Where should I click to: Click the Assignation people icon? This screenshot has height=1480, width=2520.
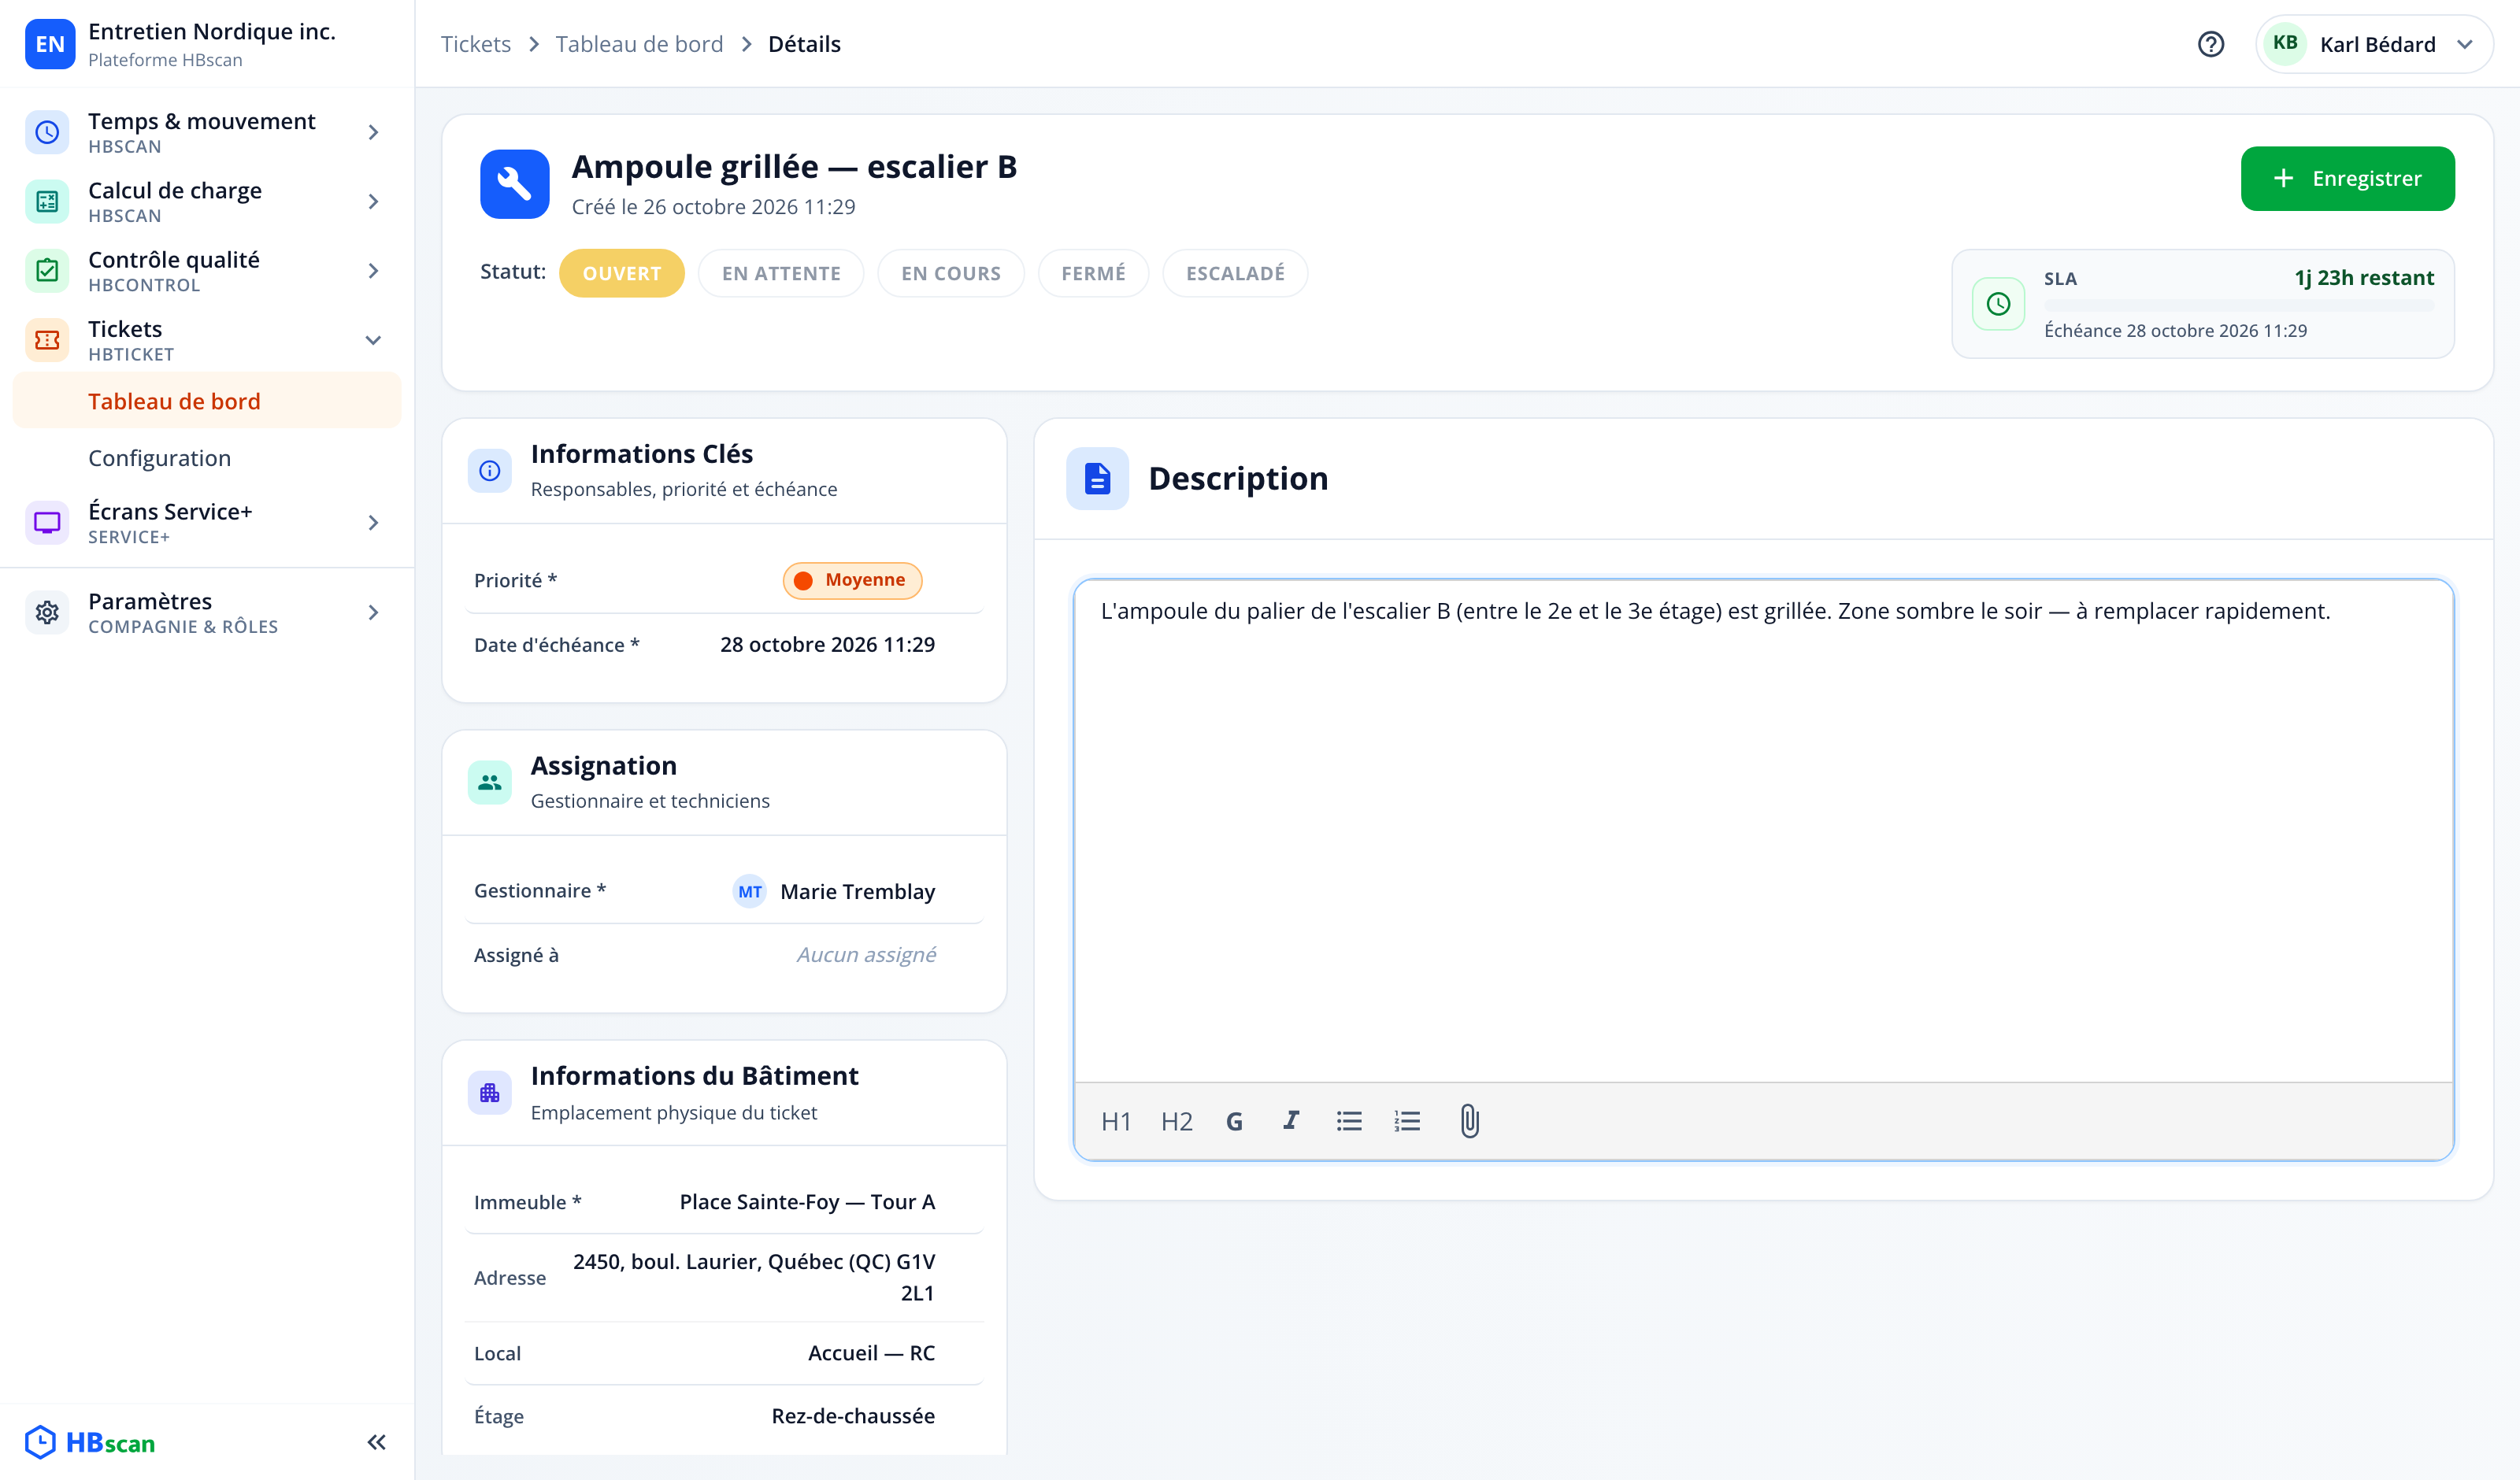point(490,782)
